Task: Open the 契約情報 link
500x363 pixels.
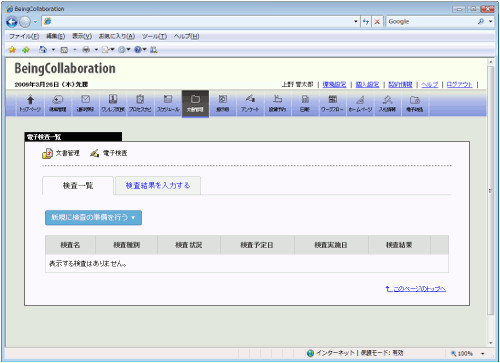Action: click(x=400, y=85)
